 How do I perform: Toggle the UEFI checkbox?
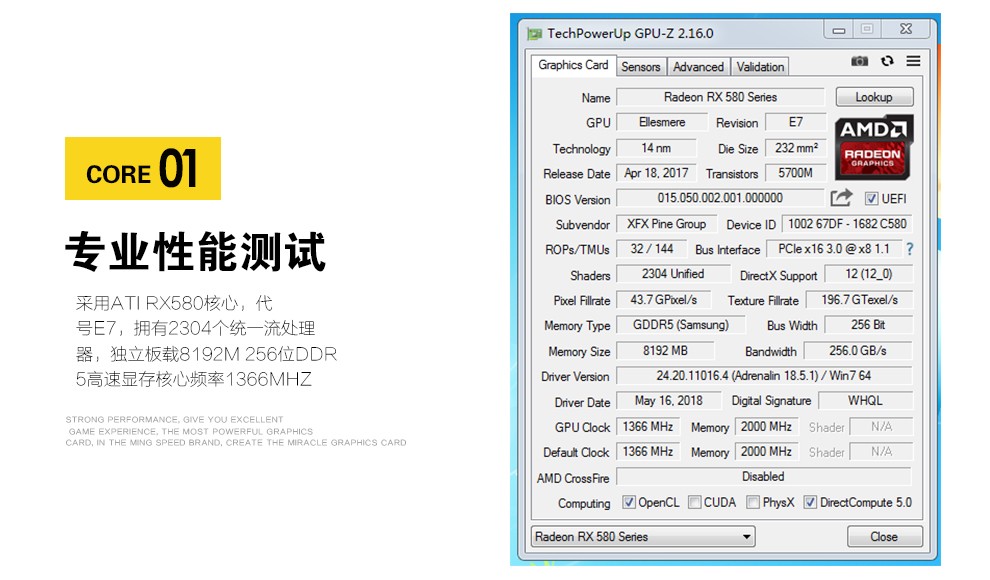(871, 199)
